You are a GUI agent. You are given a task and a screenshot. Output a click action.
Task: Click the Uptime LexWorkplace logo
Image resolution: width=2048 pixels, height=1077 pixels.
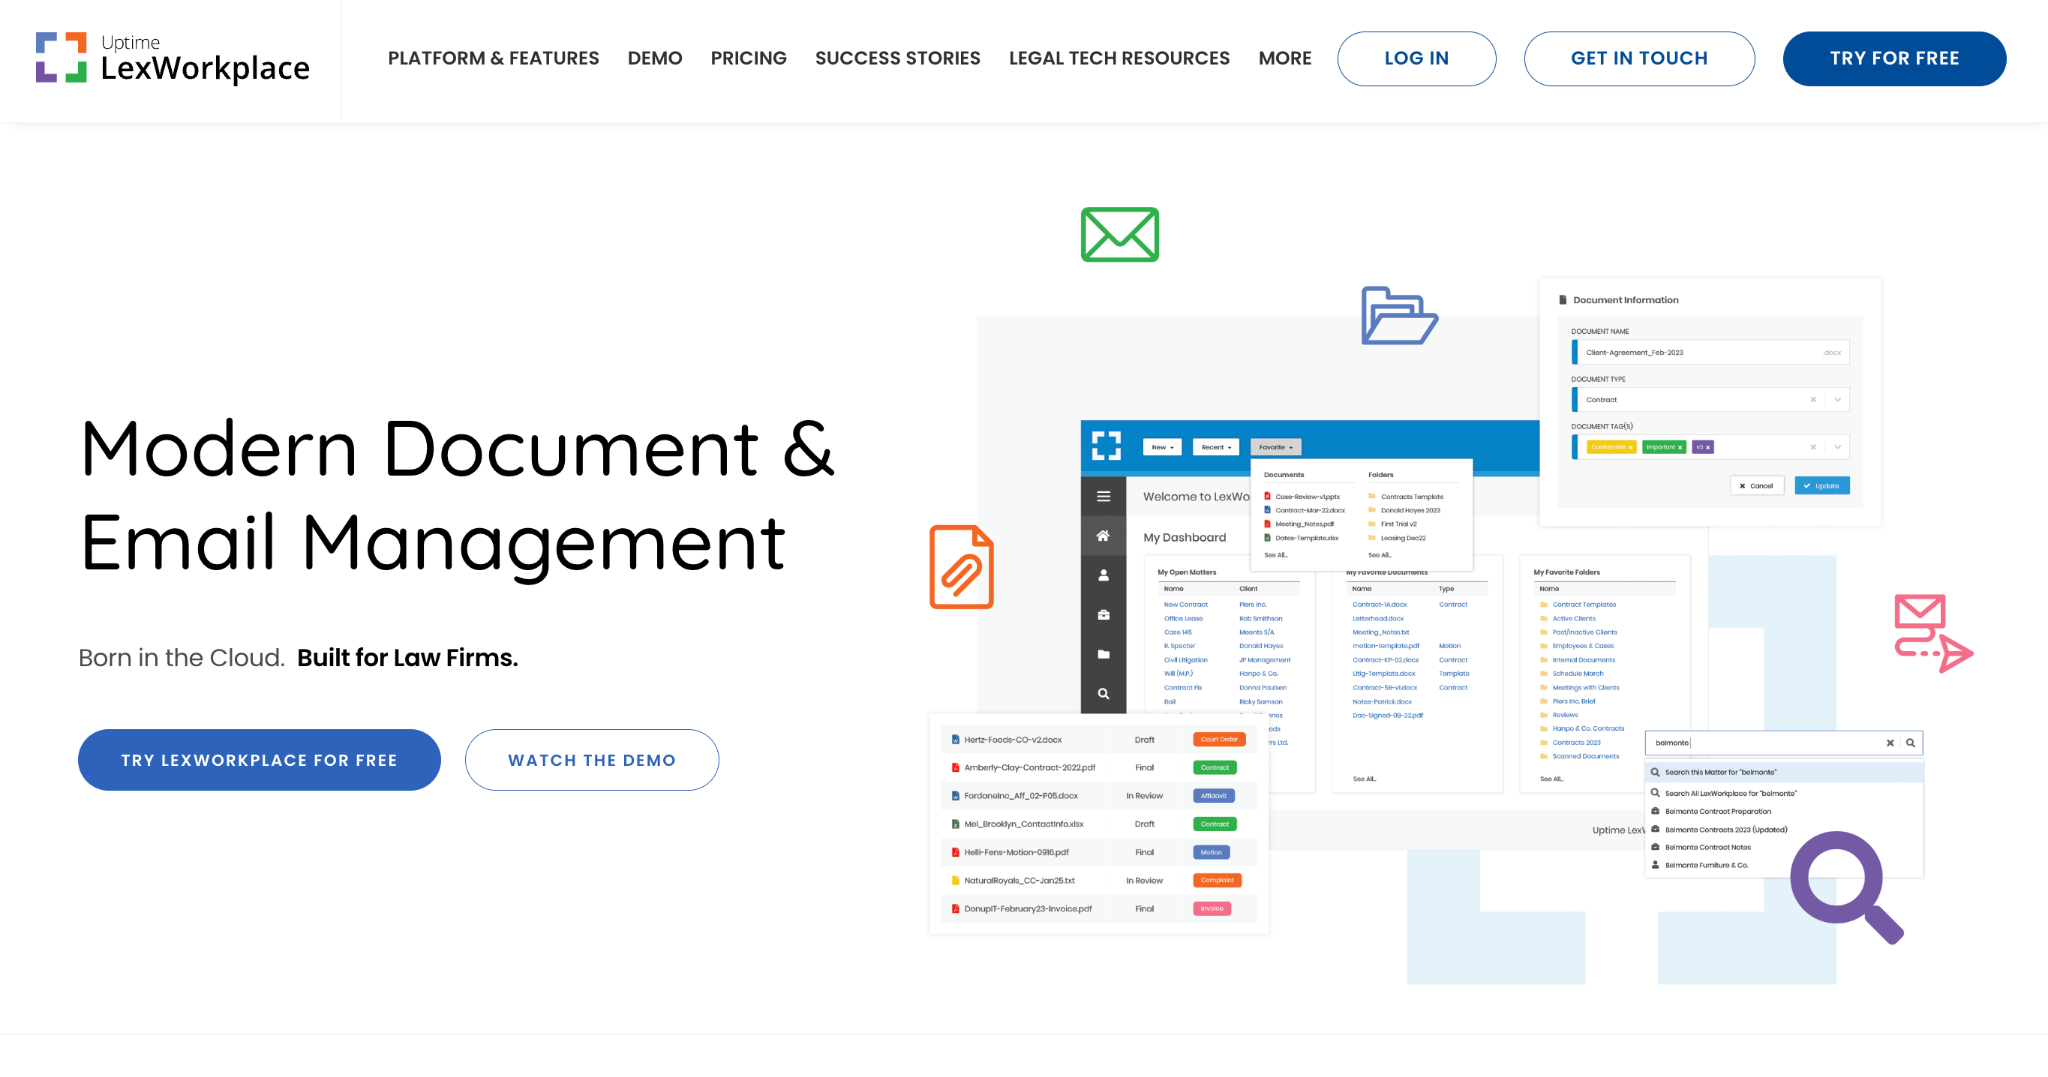[x=172, y=58]
